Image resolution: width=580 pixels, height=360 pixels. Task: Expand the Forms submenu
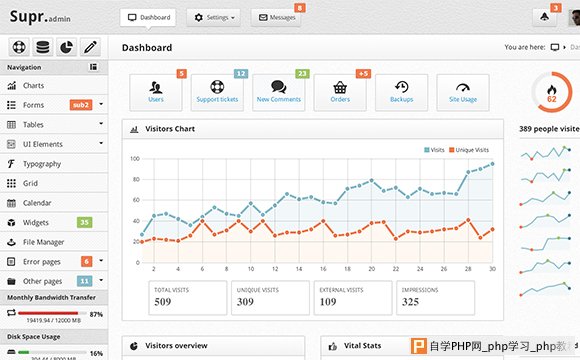[x=101, y=104]
